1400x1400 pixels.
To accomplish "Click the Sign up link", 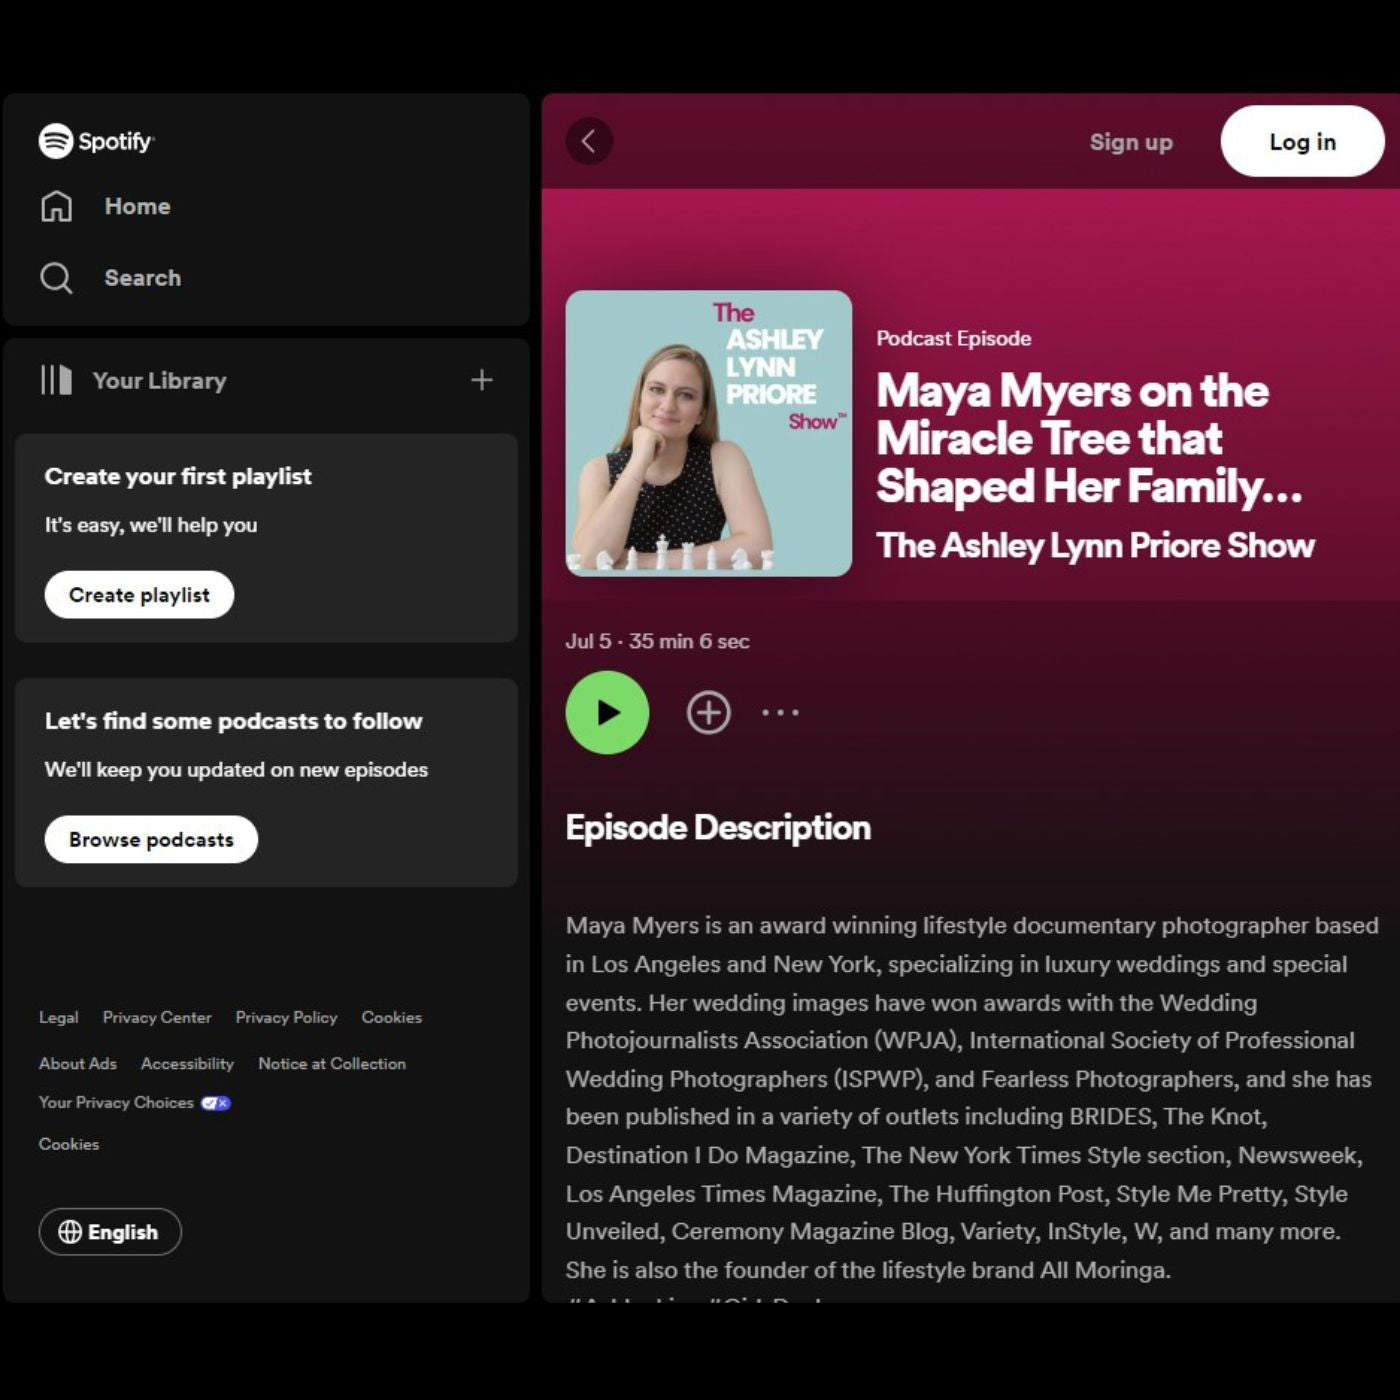I will pos(1131,142).
